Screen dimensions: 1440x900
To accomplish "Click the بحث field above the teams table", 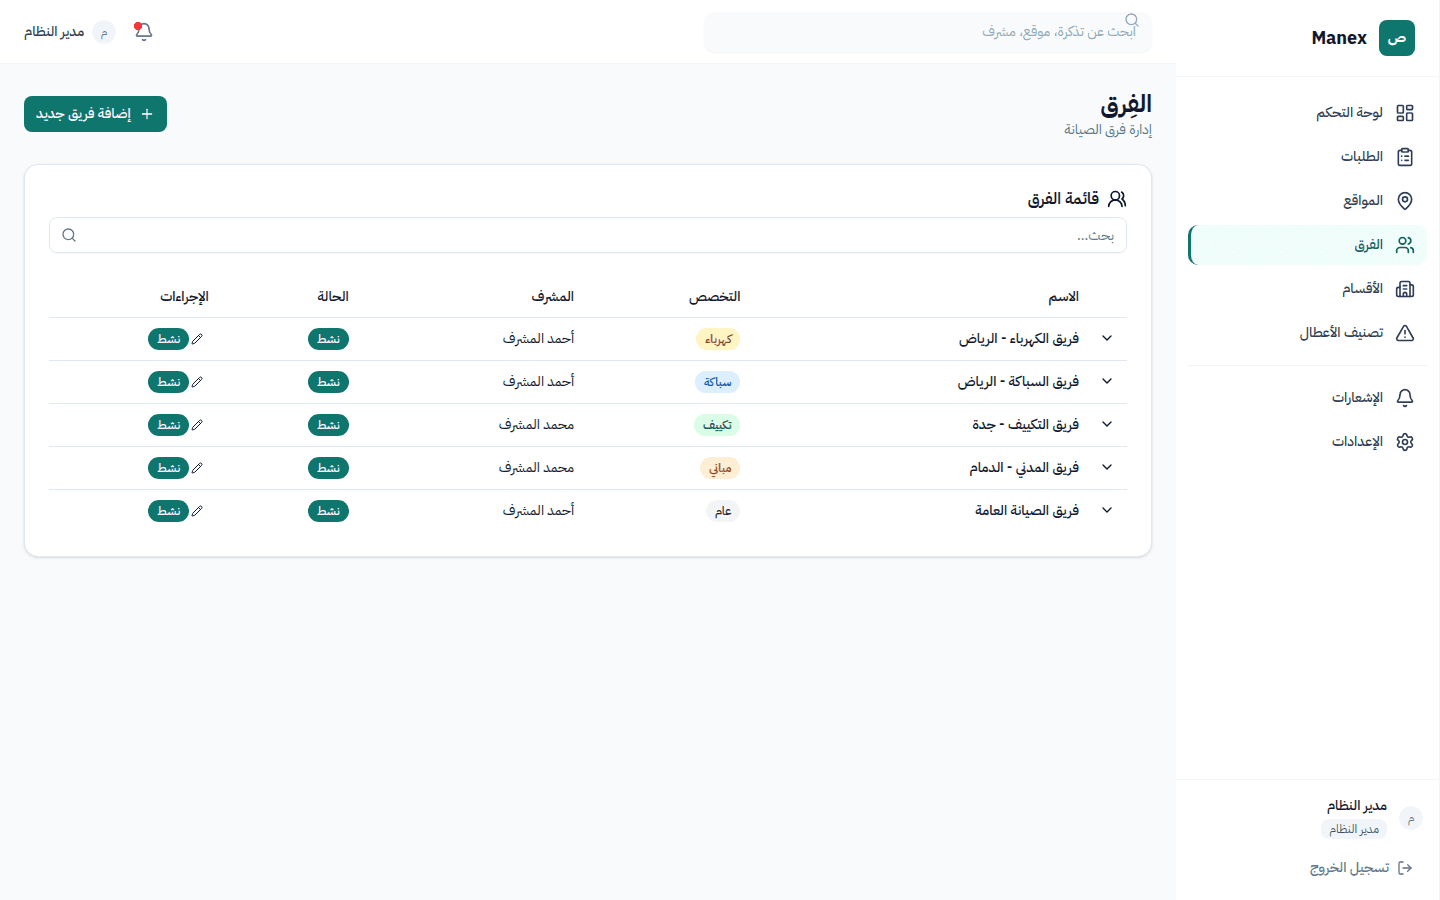I will [x=588, y=235].
